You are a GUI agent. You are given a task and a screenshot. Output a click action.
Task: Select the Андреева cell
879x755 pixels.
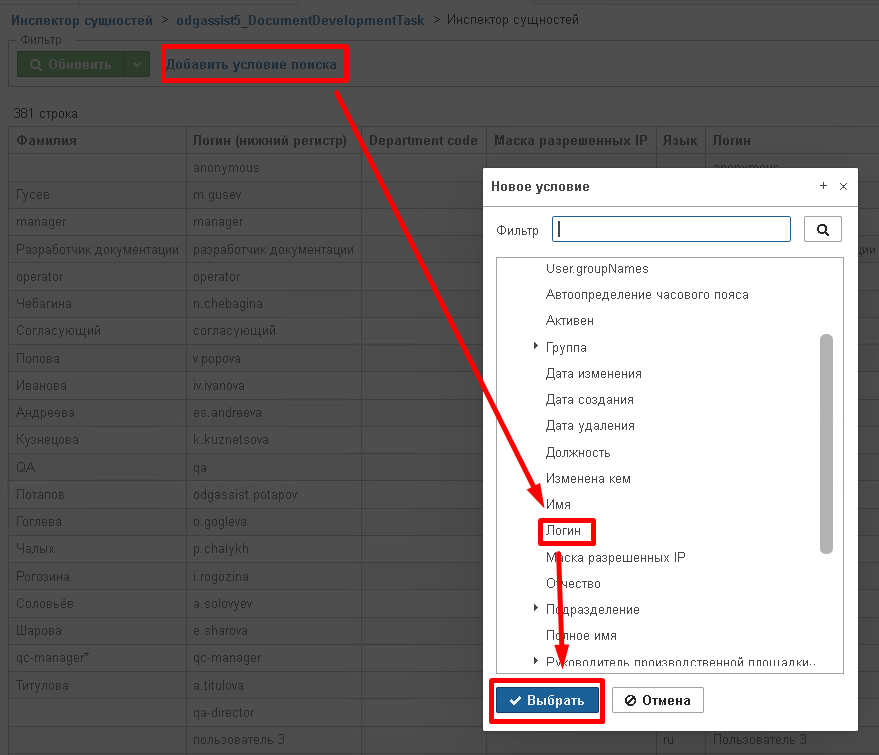pos(97,413)
